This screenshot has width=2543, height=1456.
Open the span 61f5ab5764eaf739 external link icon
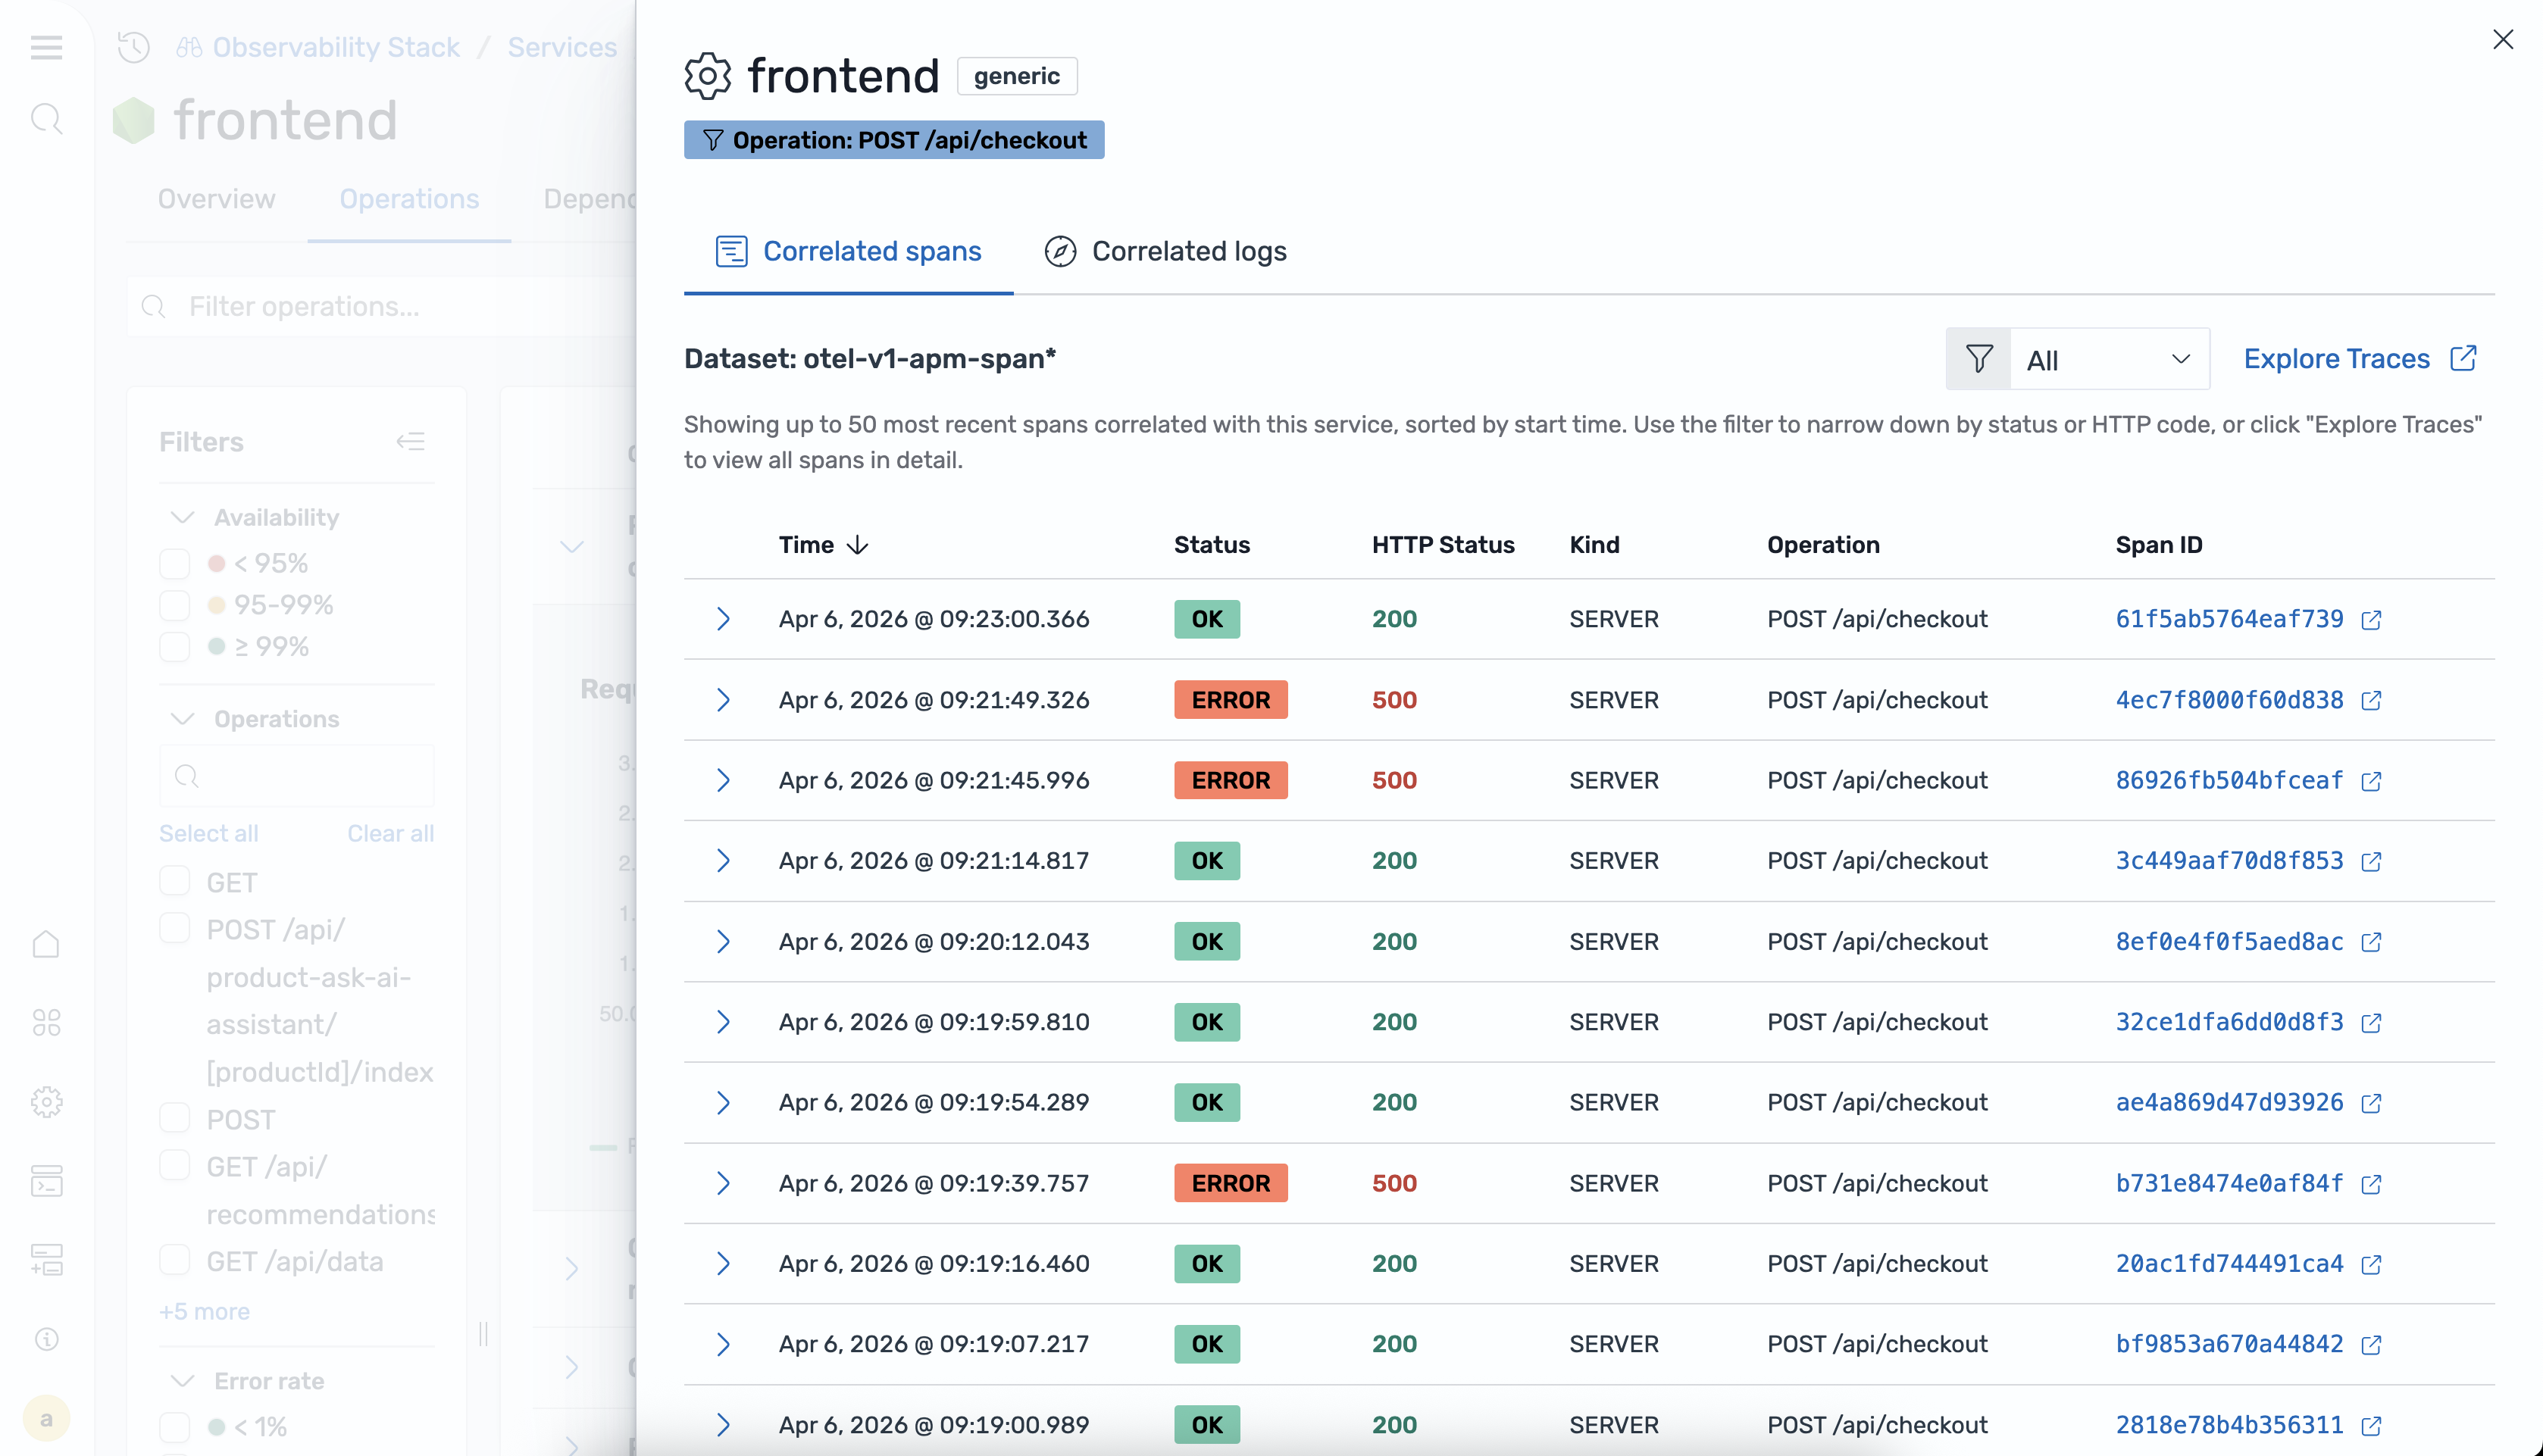(x=2371, y=620)
